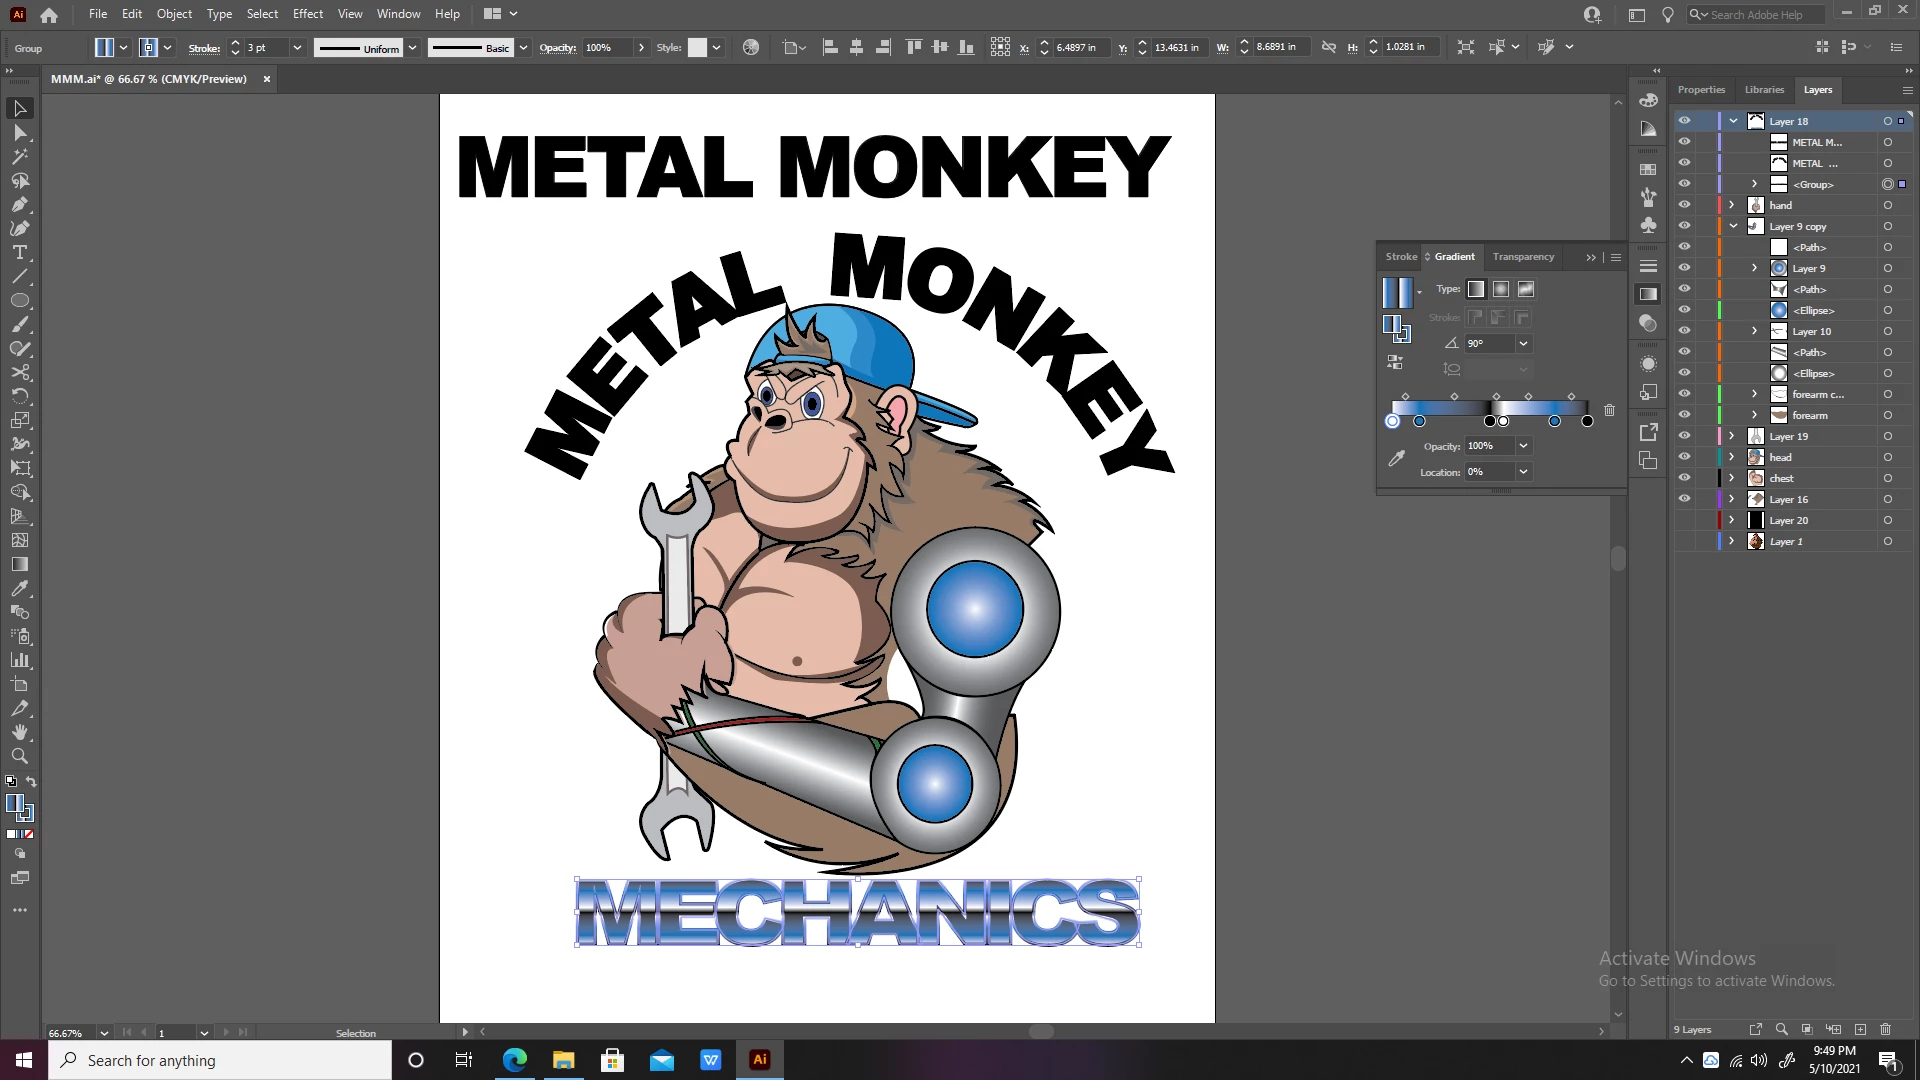Click the Delete Selection icon in Layers panel
This screenshot has height=1080, width=1920.
point(1885,1029)
